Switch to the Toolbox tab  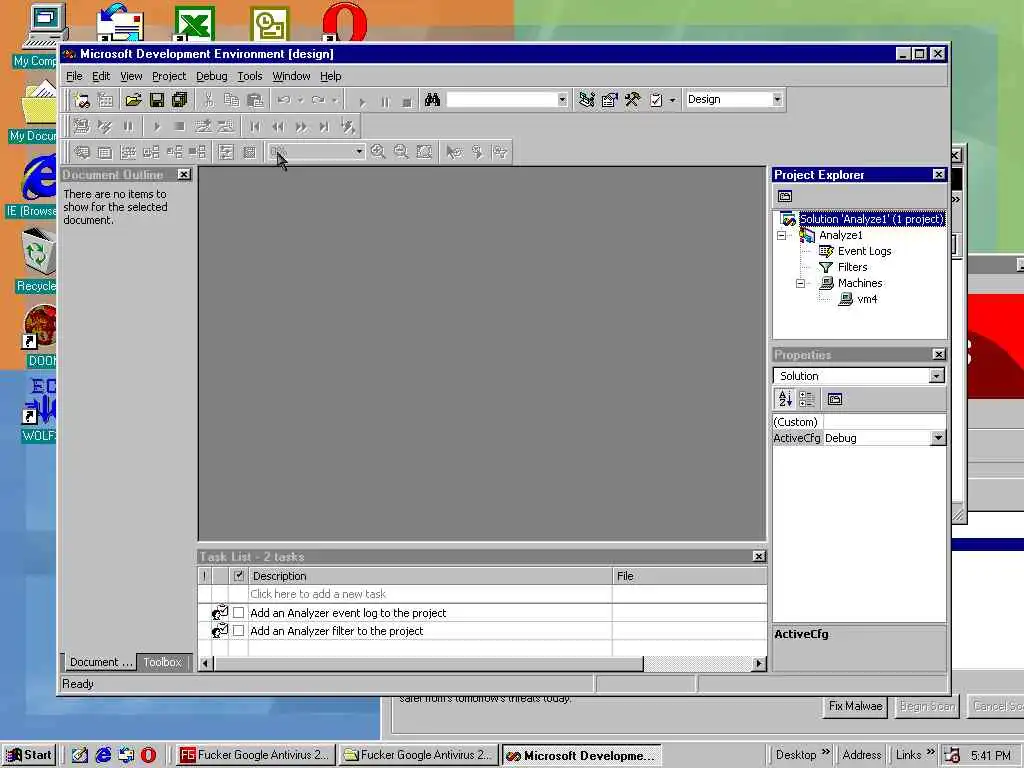click(x=163, y=662)
